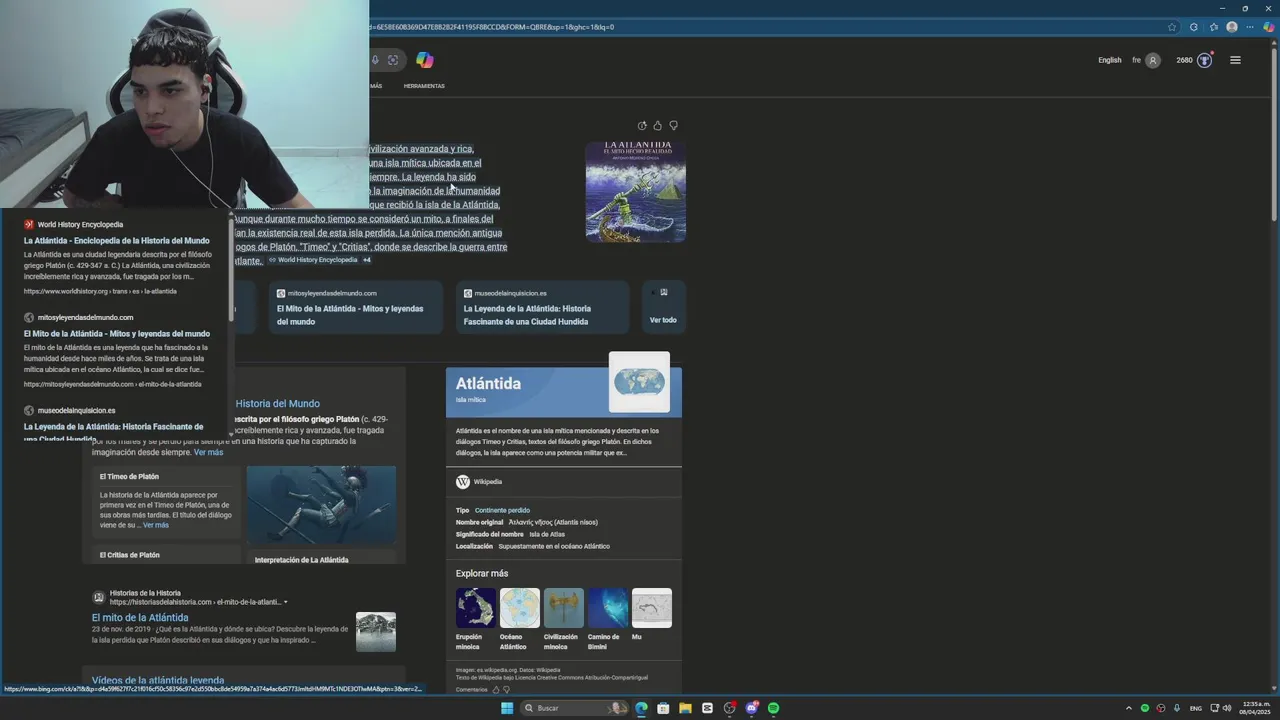
Task: Thumbs up the Atlántida panel Comentarios
Action: pyautogui.click(x=496, y=690)
